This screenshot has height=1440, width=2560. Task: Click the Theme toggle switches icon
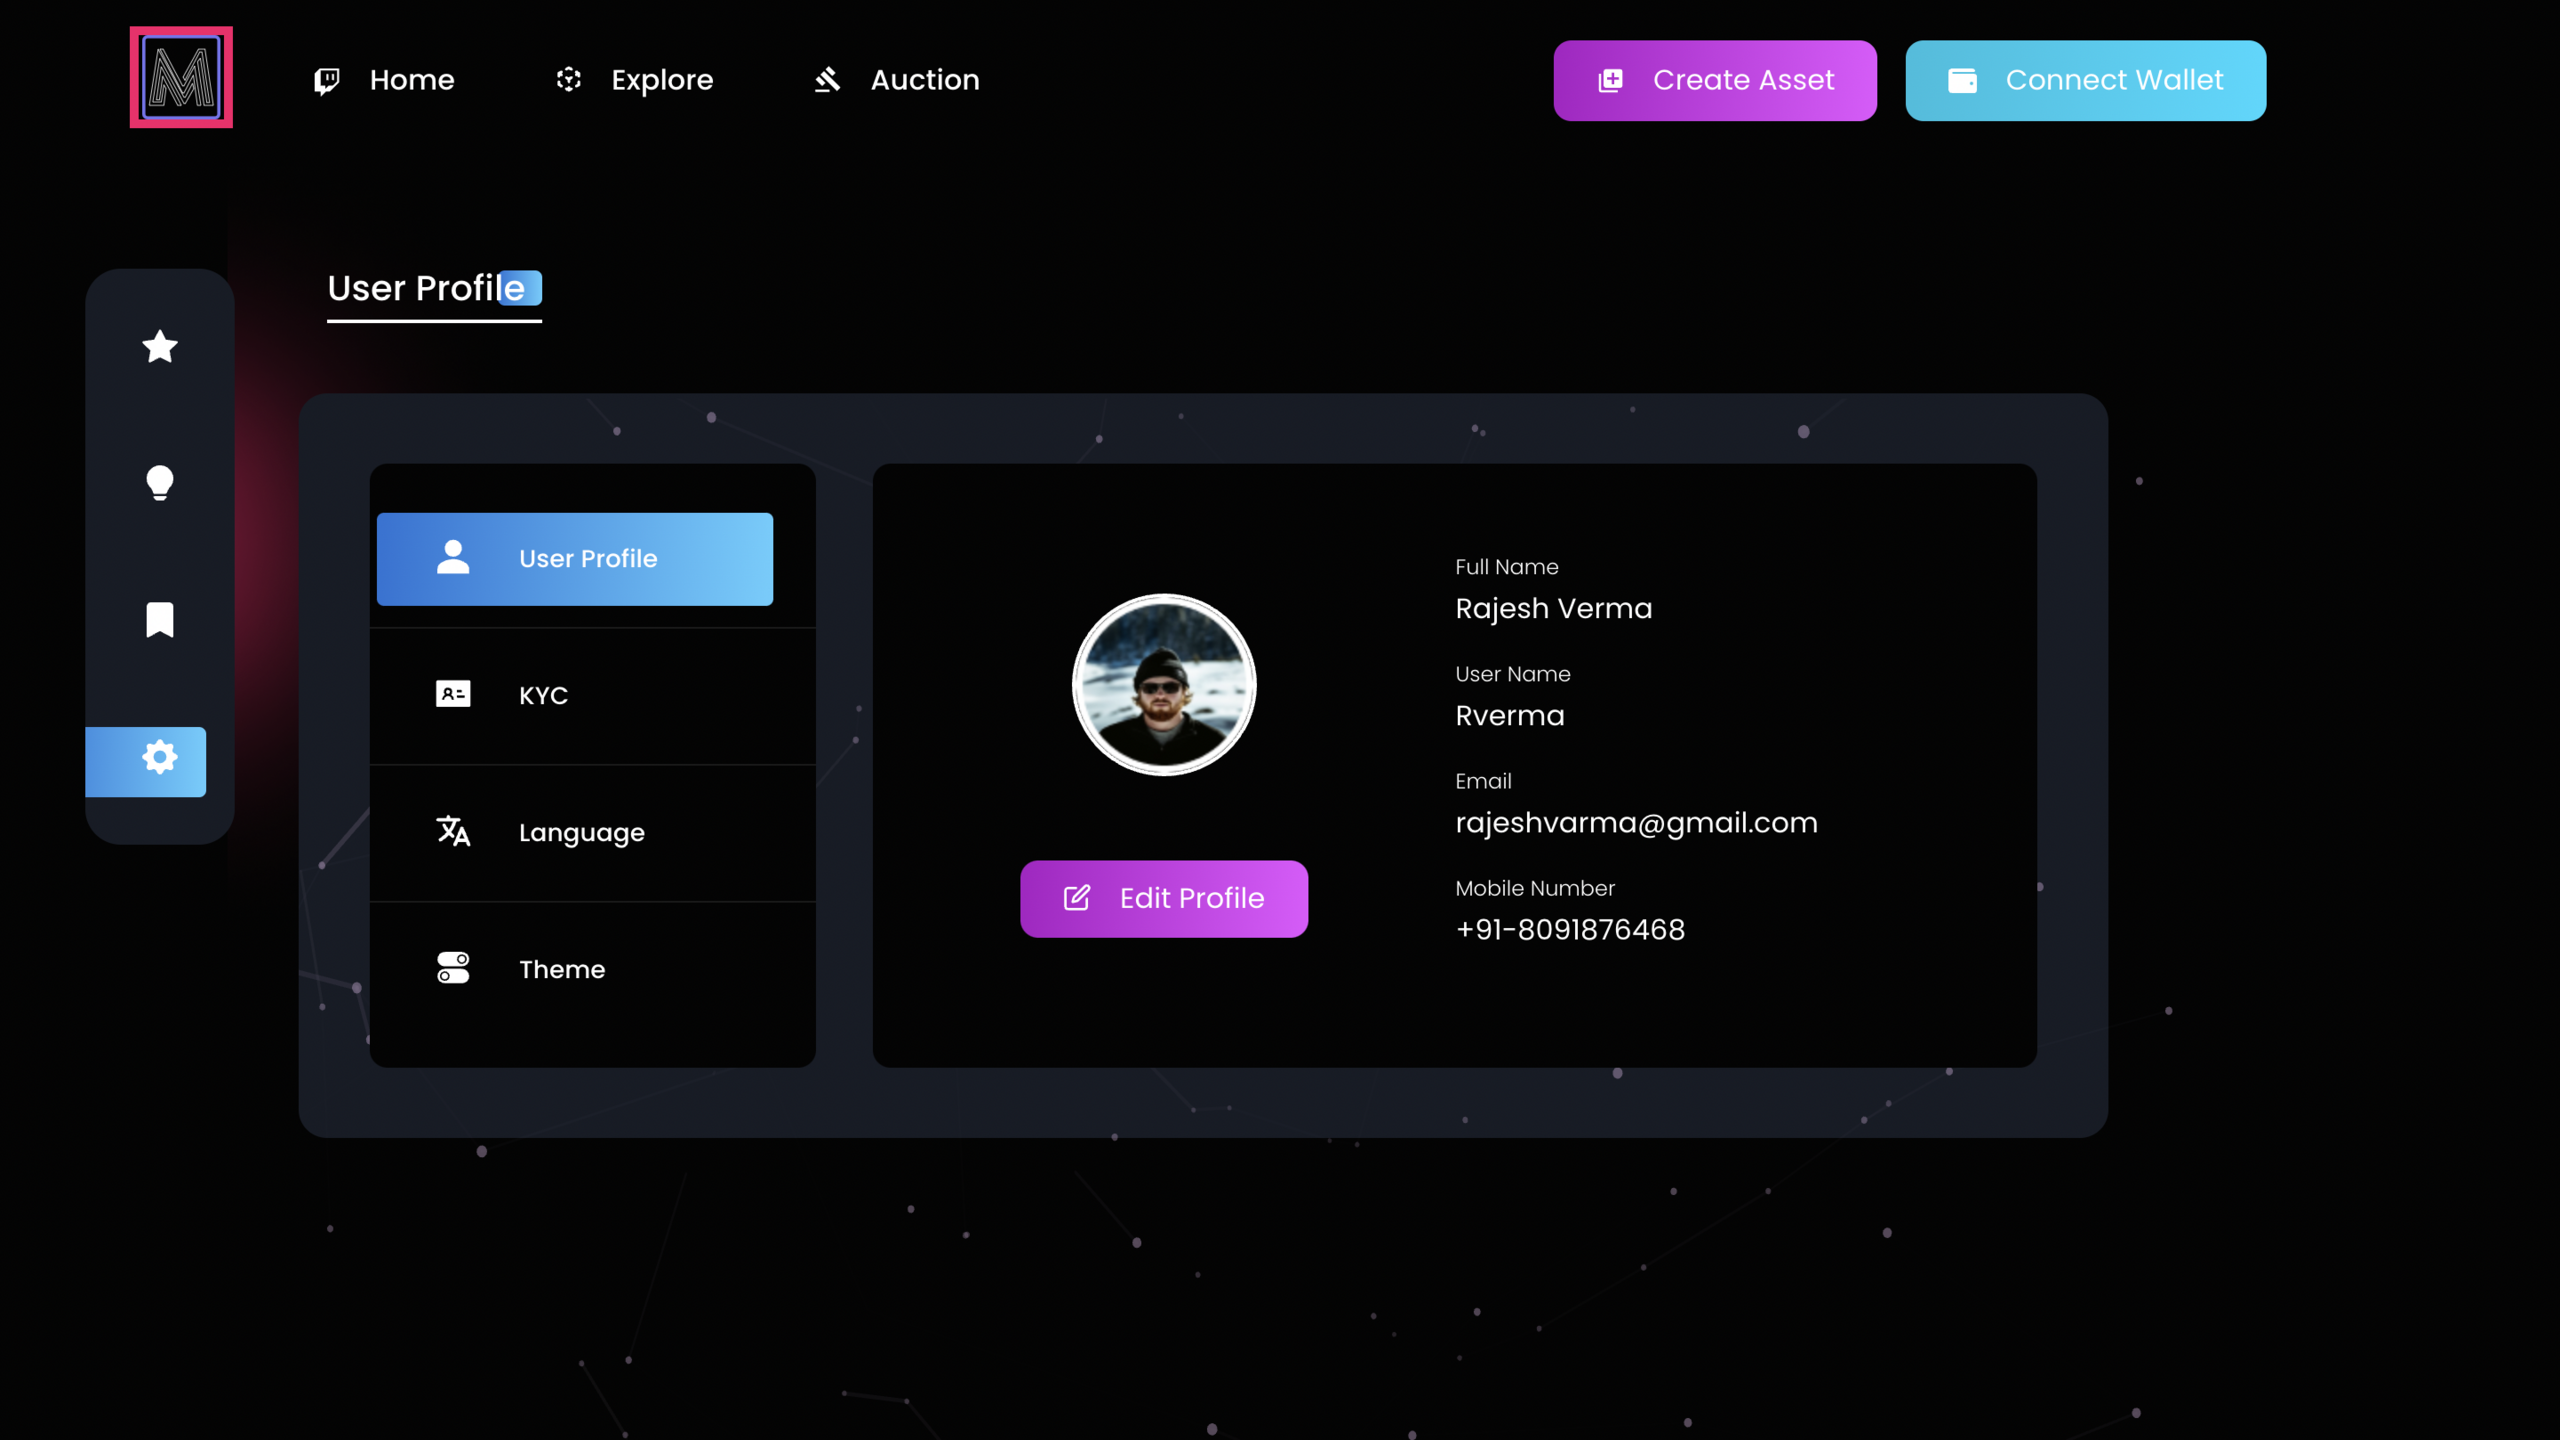click(x=453, y=968)
